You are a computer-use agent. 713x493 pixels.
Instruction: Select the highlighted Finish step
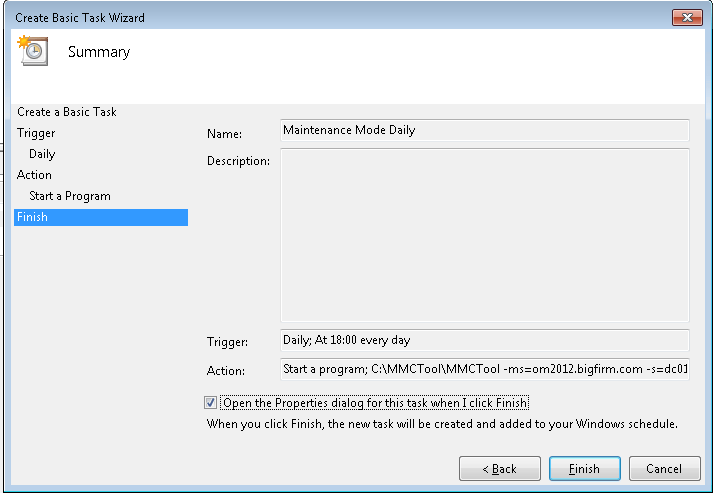(101, 217)
